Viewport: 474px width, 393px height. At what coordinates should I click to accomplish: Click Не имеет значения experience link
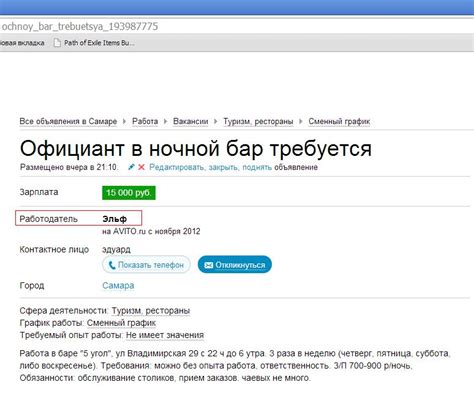click(165, 335)
